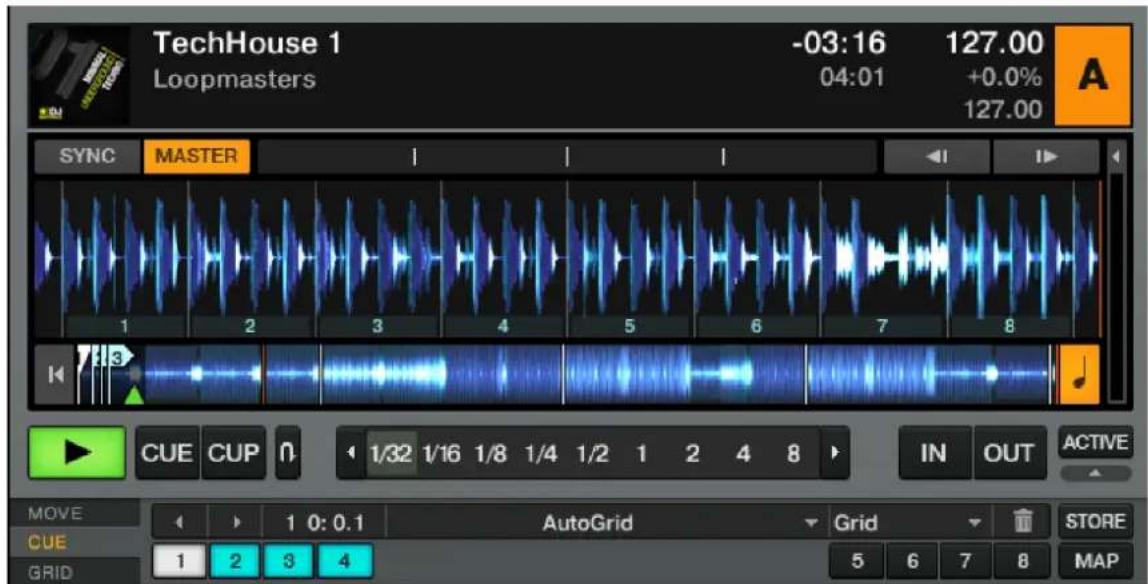Collapse advanced panel with arrow under ACTIVE

pos(1095,473)
